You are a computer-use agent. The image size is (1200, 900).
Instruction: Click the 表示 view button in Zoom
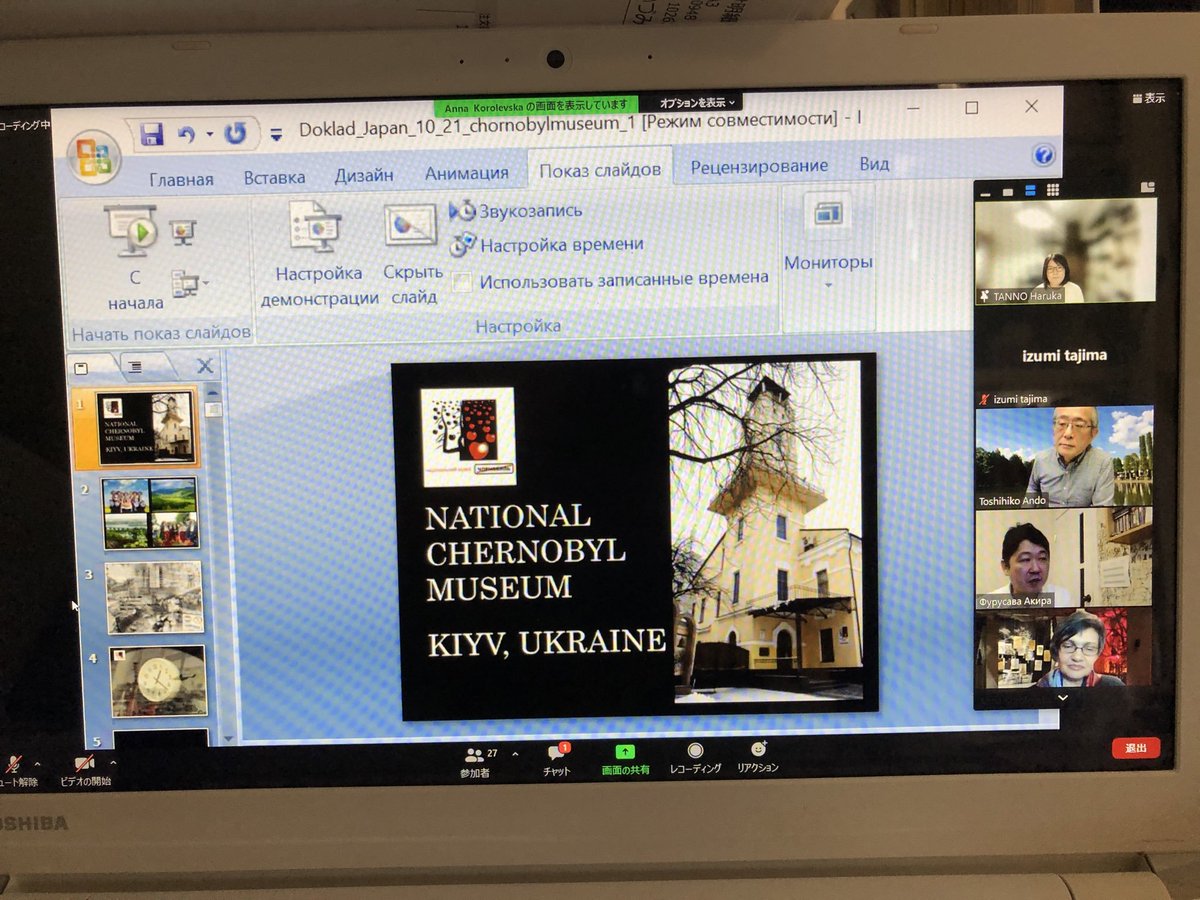point(1148,98)
